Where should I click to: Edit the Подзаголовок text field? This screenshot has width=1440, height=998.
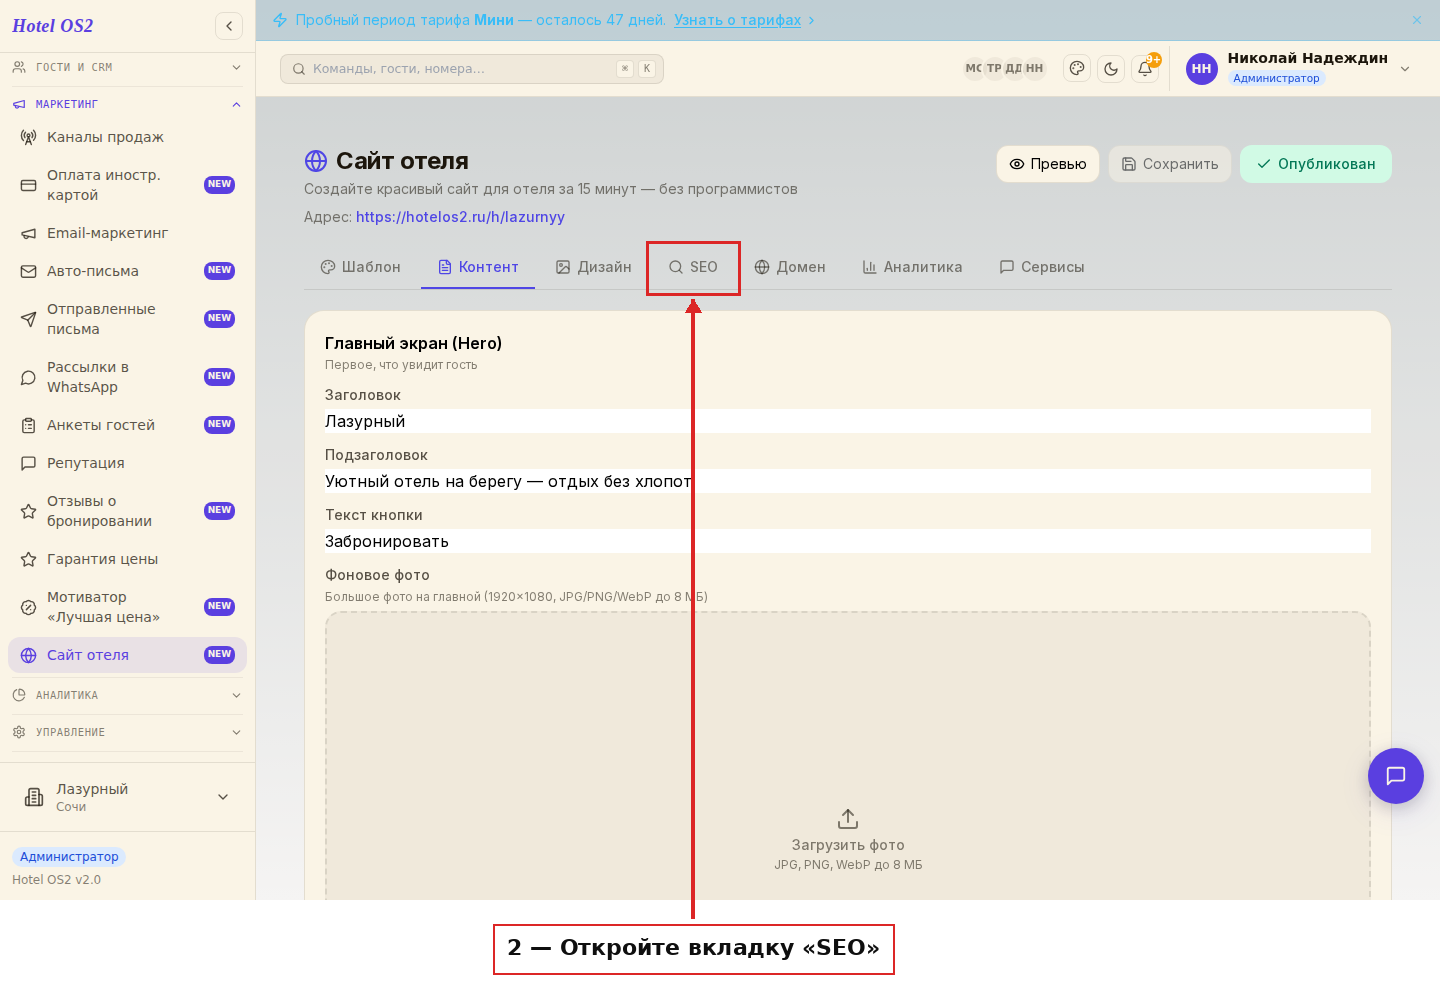click(x=848, y=481)
